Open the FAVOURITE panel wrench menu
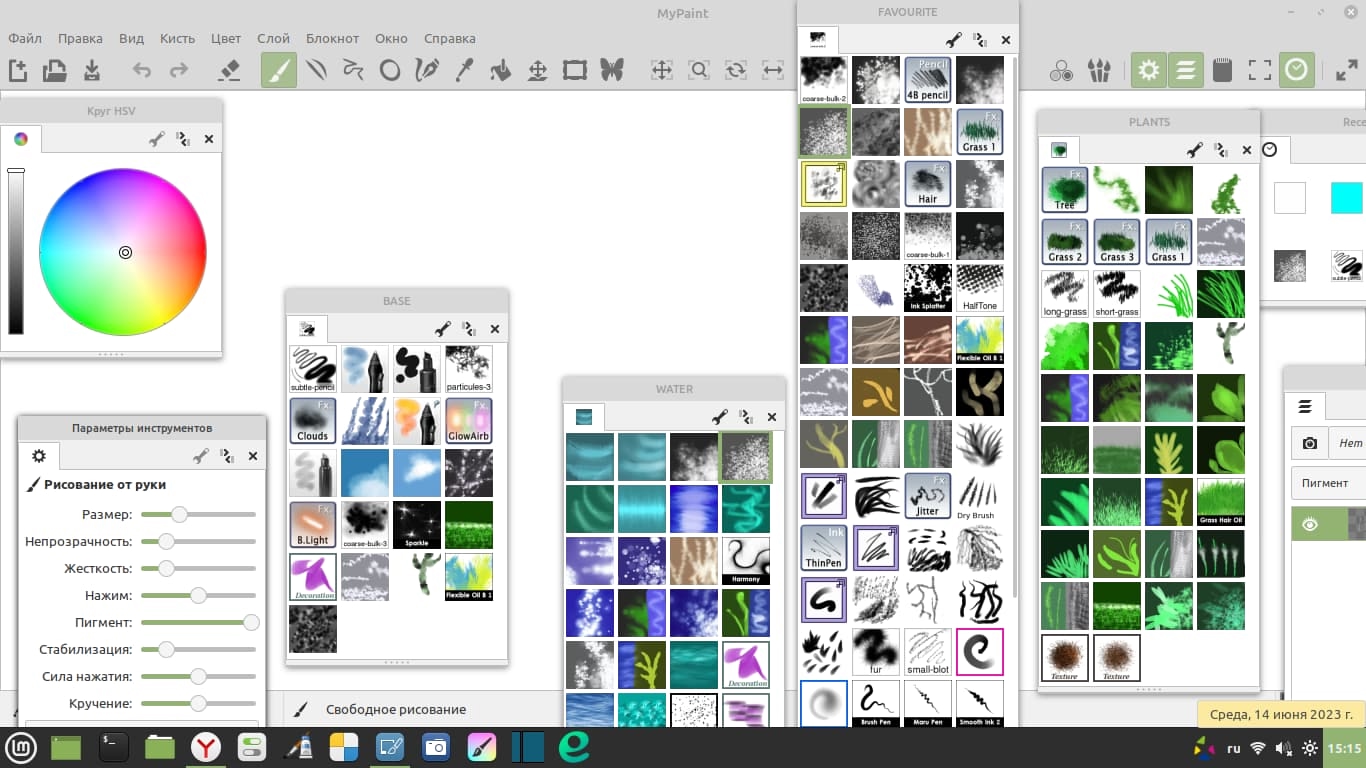 953,40
